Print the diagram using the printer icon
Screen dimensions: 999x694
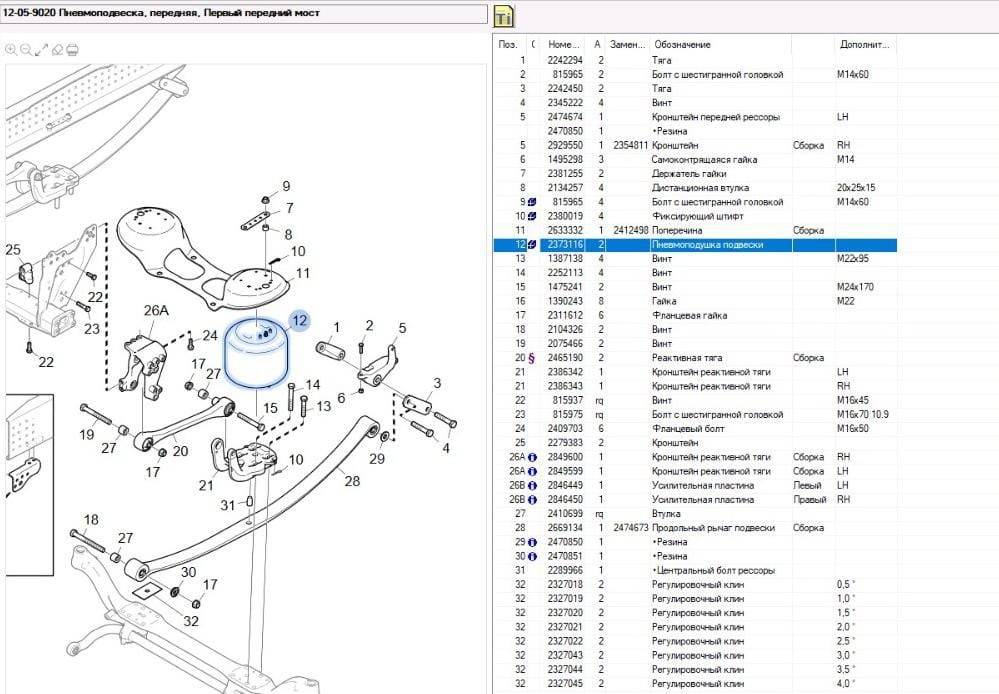click(73, 48)
